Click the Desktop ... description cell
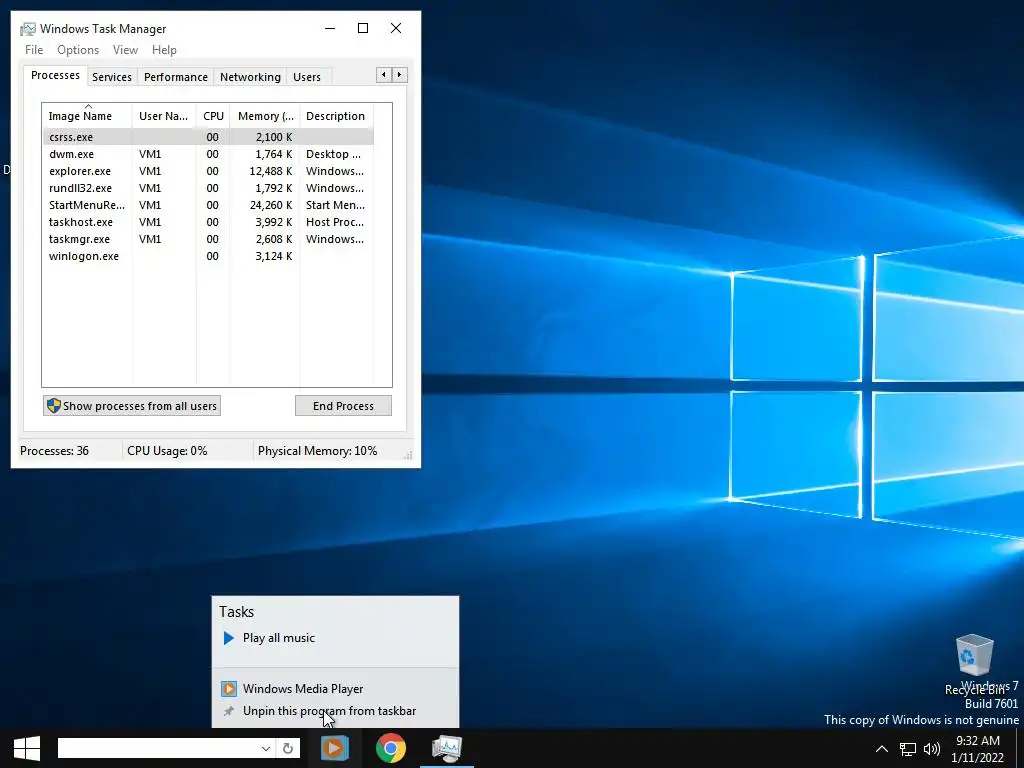The image size is (1024, 768). coord(333,154)
